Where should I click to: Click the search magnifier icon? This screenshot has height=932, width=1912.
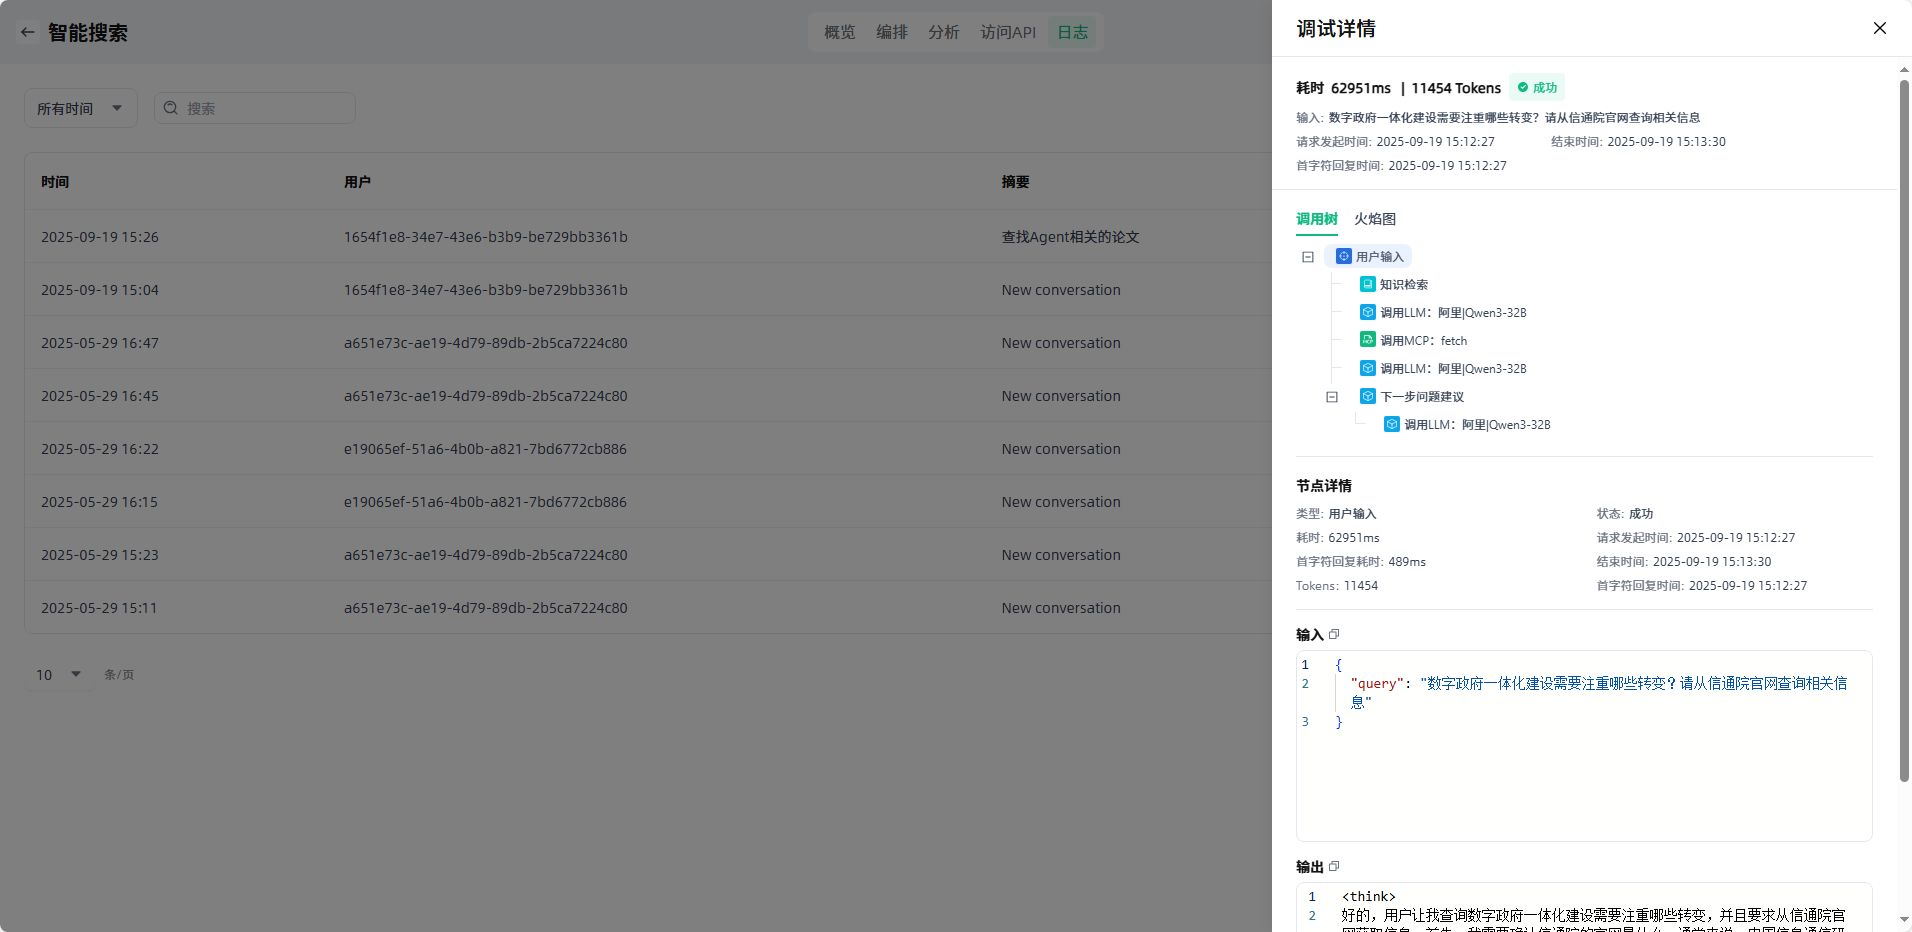171,108
